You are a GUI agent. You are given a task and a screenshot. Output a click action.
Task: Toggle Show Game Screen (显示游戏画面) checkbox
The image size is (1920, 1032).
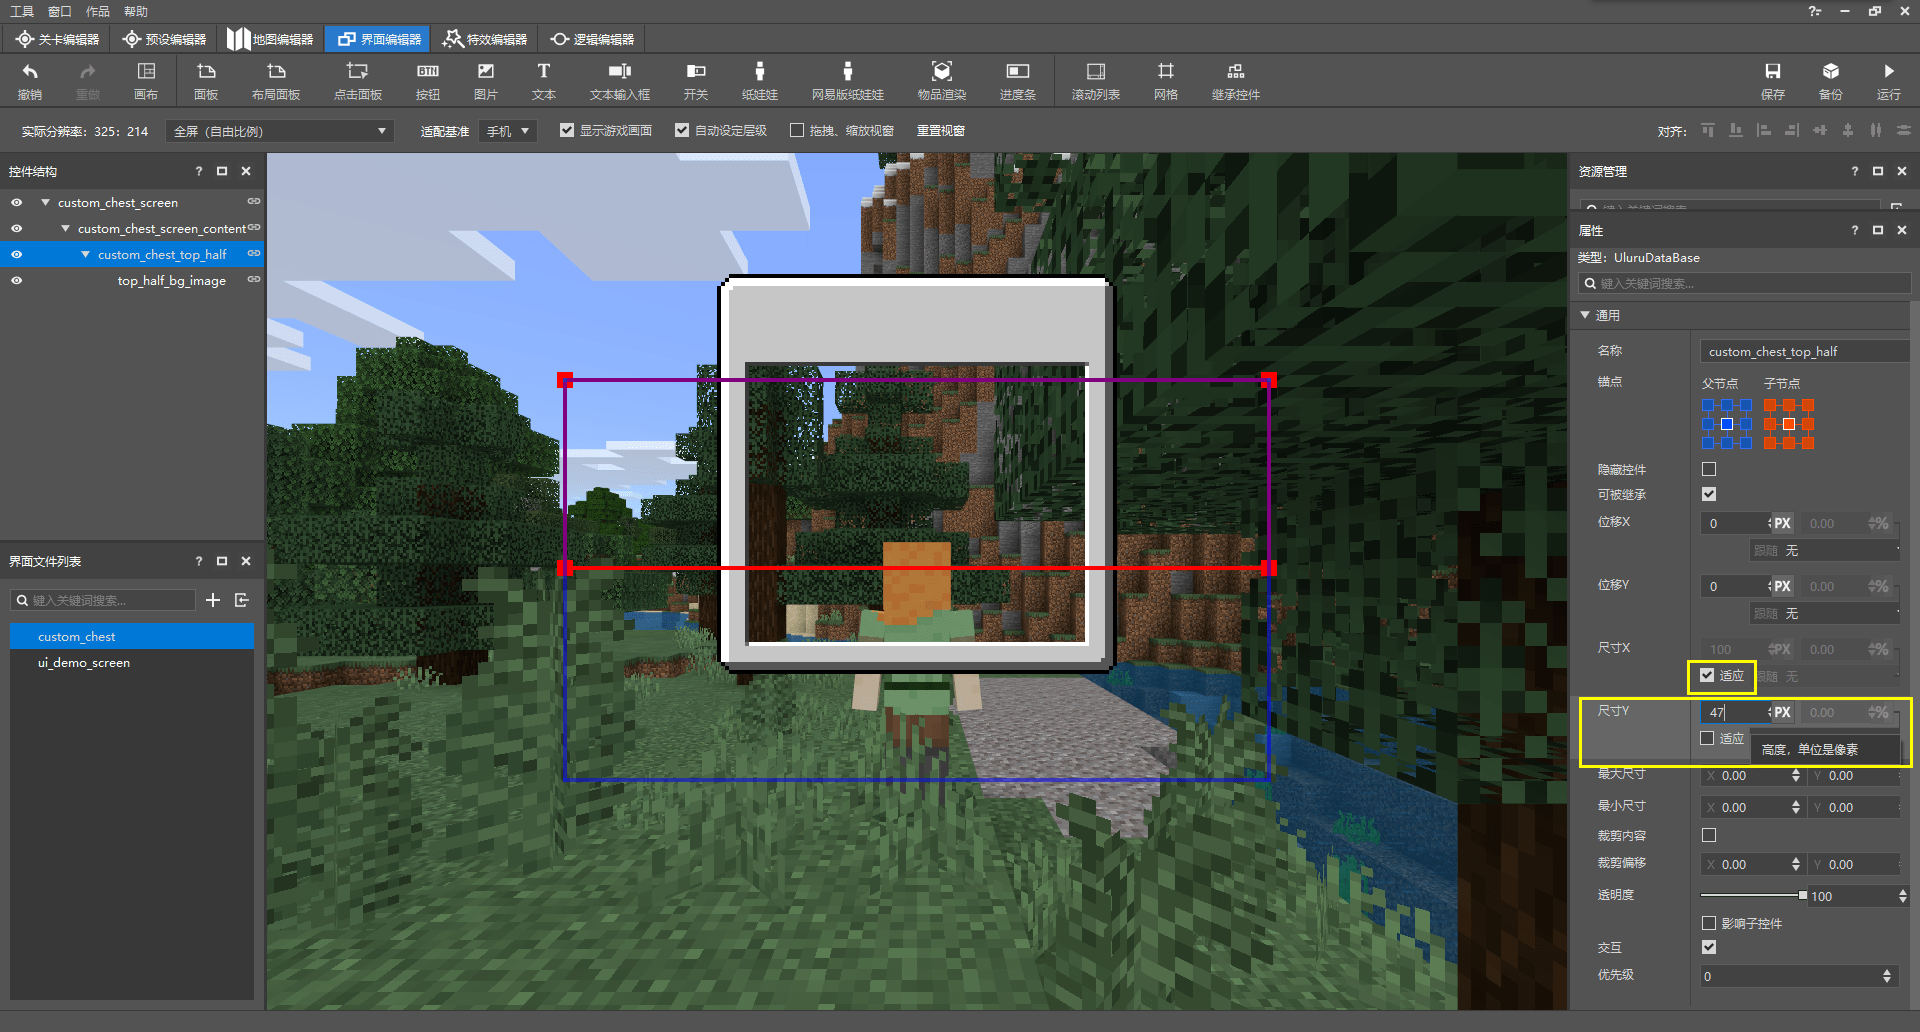click(567, 131)
